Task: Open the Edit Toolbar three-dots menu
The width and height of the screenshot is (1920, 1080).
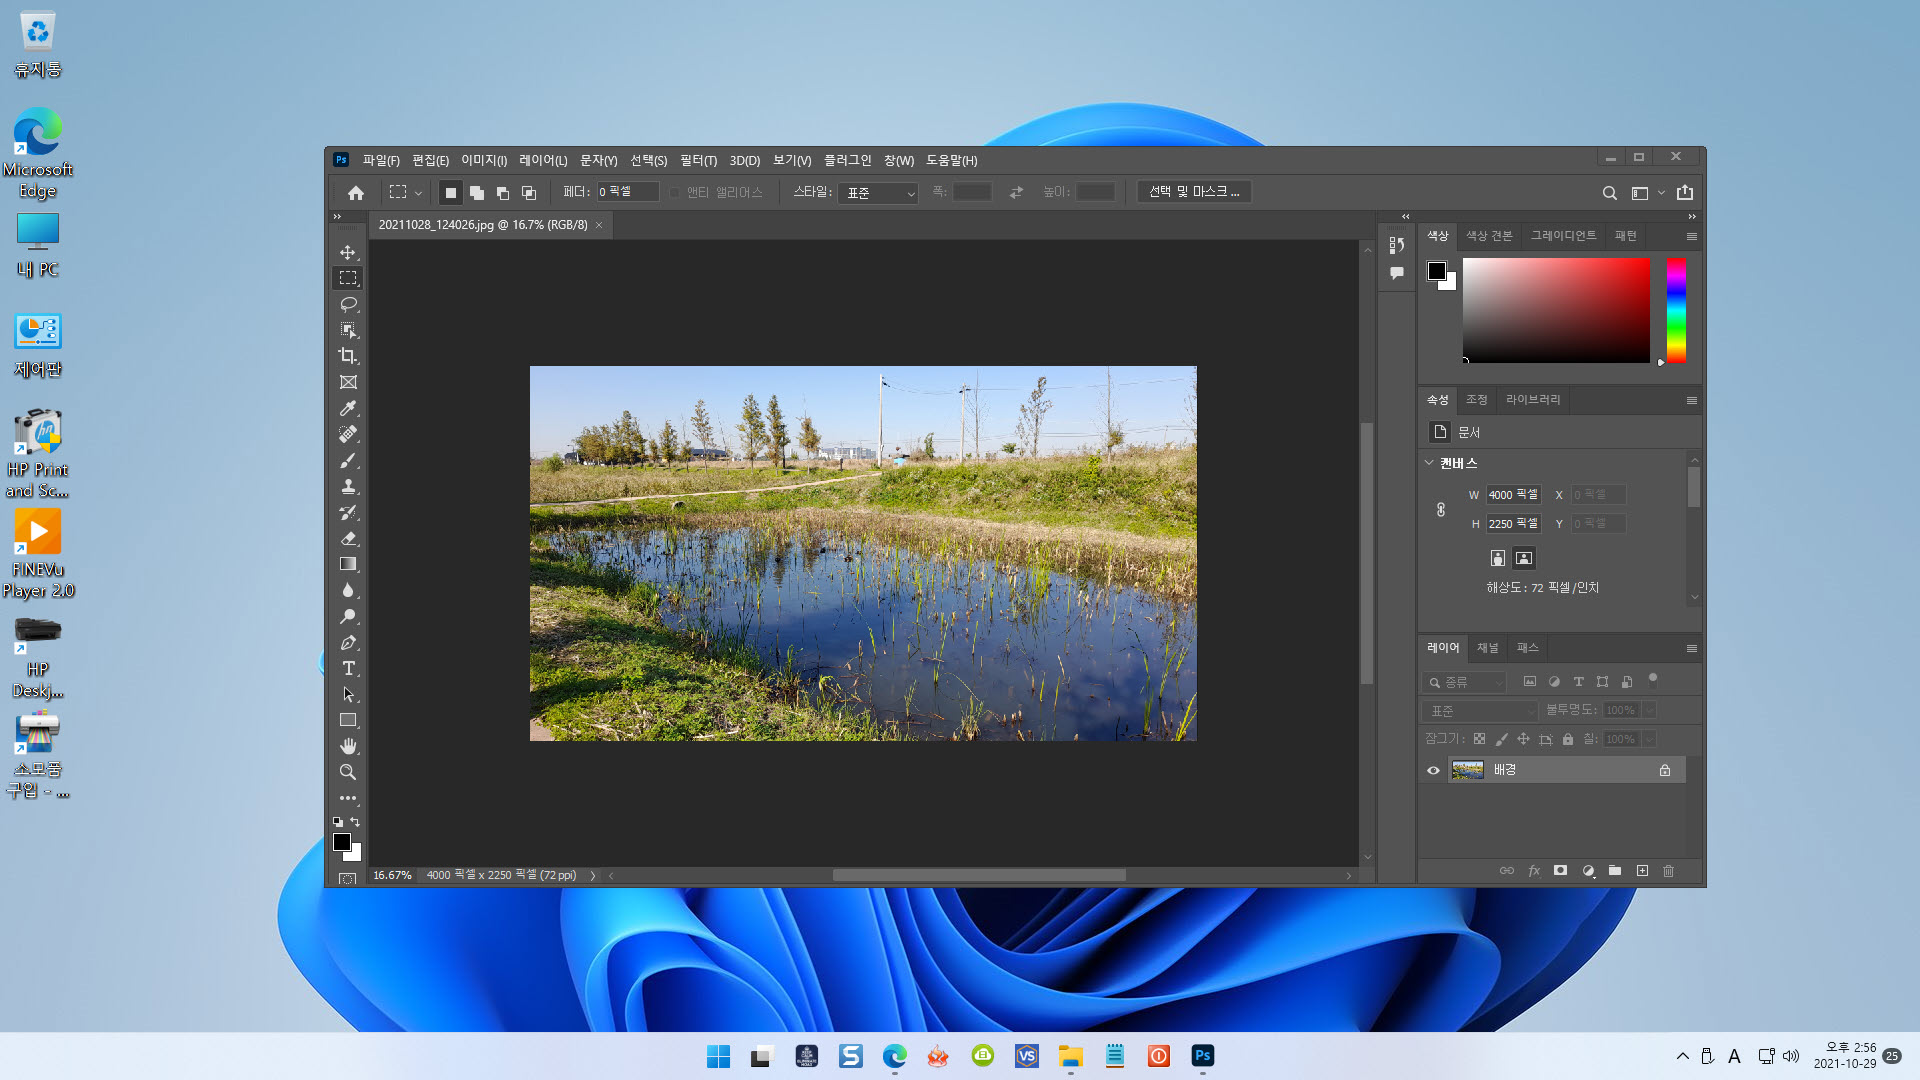Action: (x=348, y=798)
